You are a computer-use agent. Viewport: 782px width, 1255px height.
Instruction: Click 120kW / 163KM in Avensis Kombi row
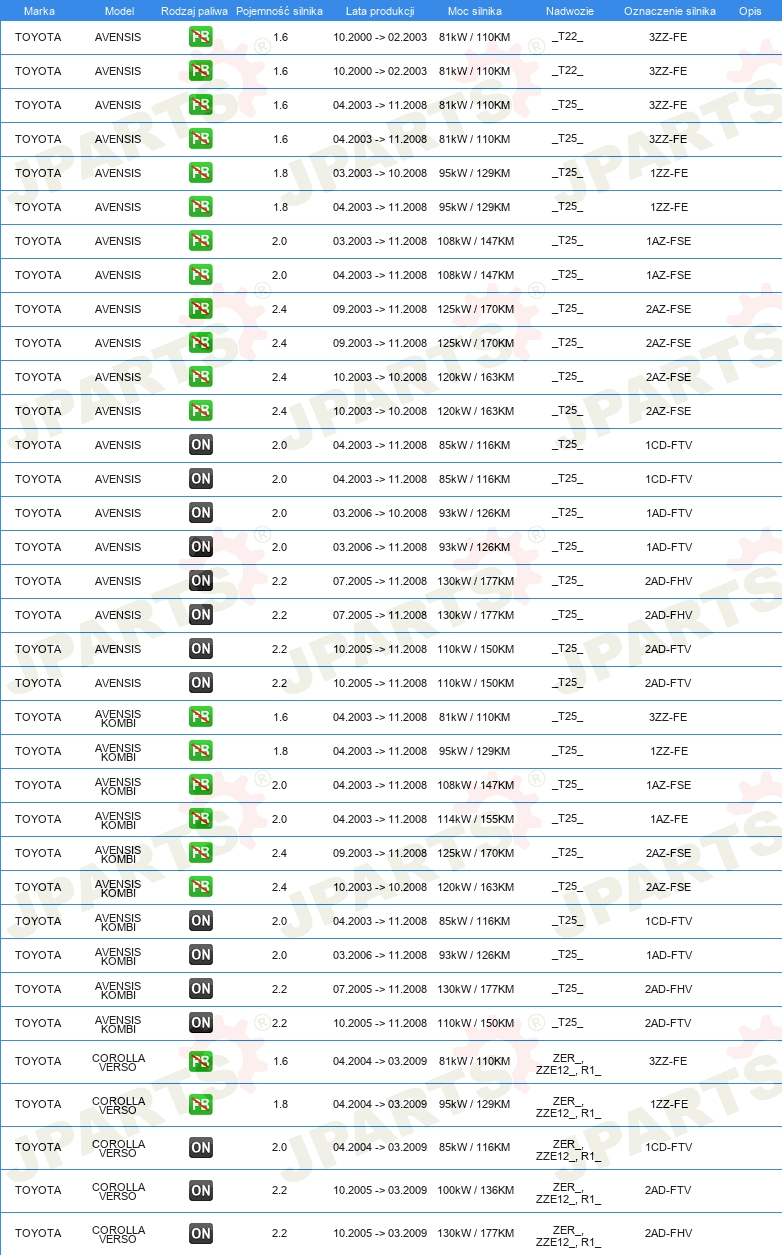tap(476, 887)
